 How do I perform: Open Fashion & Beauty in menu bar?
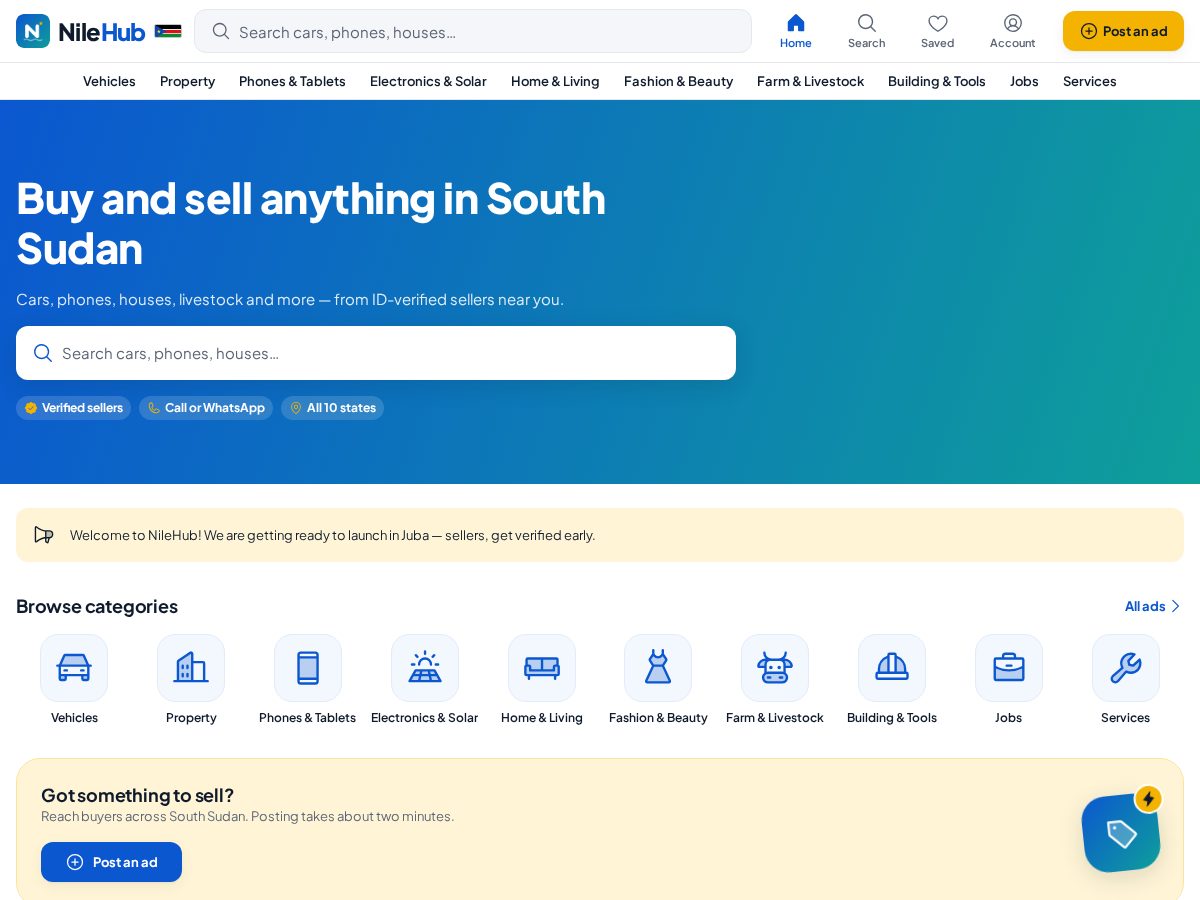(678, 81)
